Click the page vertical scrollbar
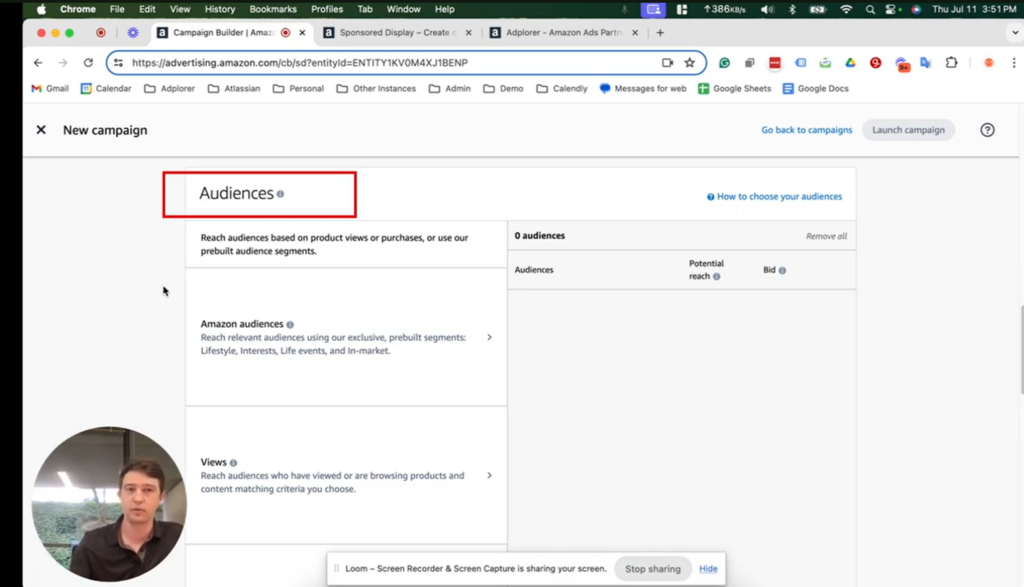Image resolution: width=1024 pixels, height=587 pixels. 1021,350
